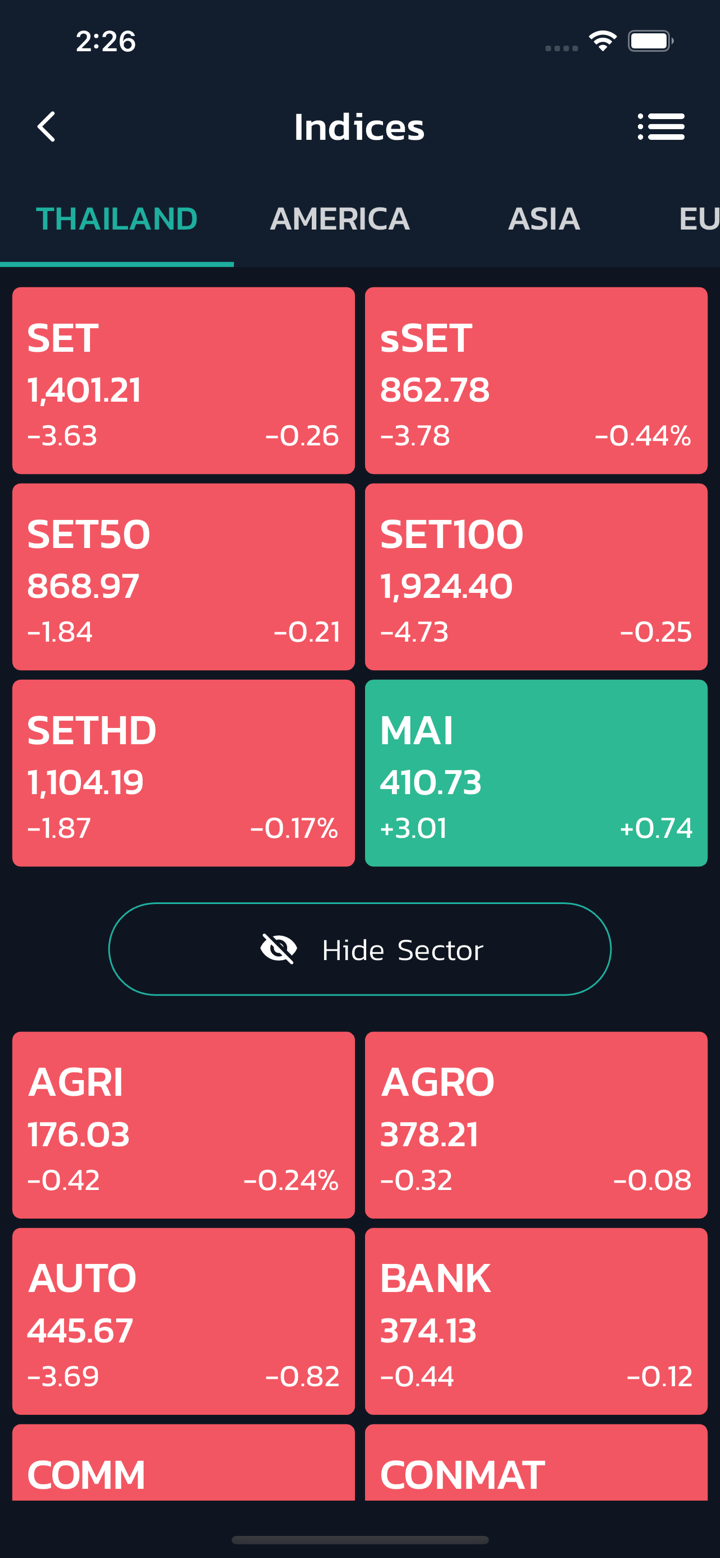The width and height of the screenshot is (720, 1558).
Task: Select the SET50 index tile
Action: click(x=183, y=577)
